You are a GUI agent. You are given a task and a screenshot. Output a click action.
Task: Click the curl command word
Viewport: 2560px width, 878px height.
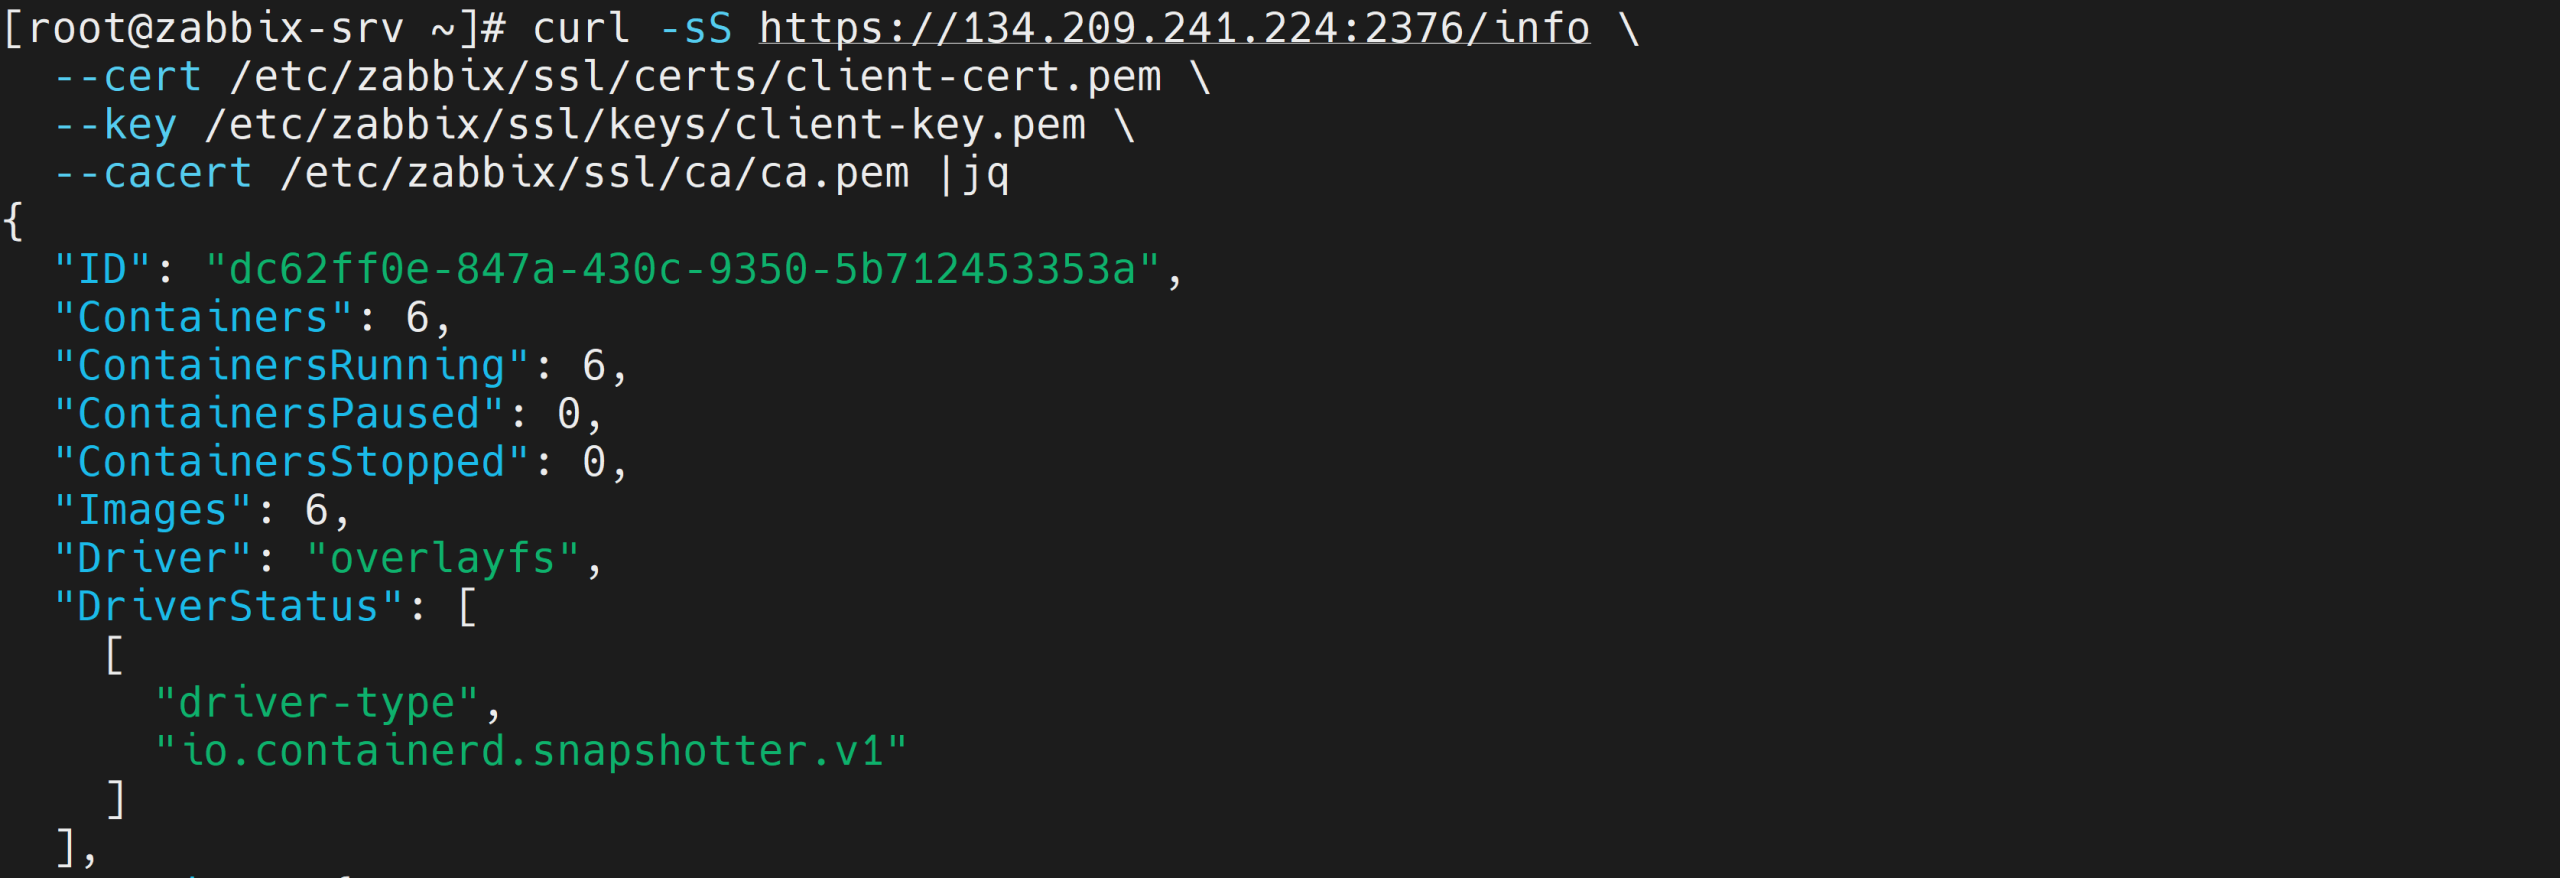click(x=581, y=28)
